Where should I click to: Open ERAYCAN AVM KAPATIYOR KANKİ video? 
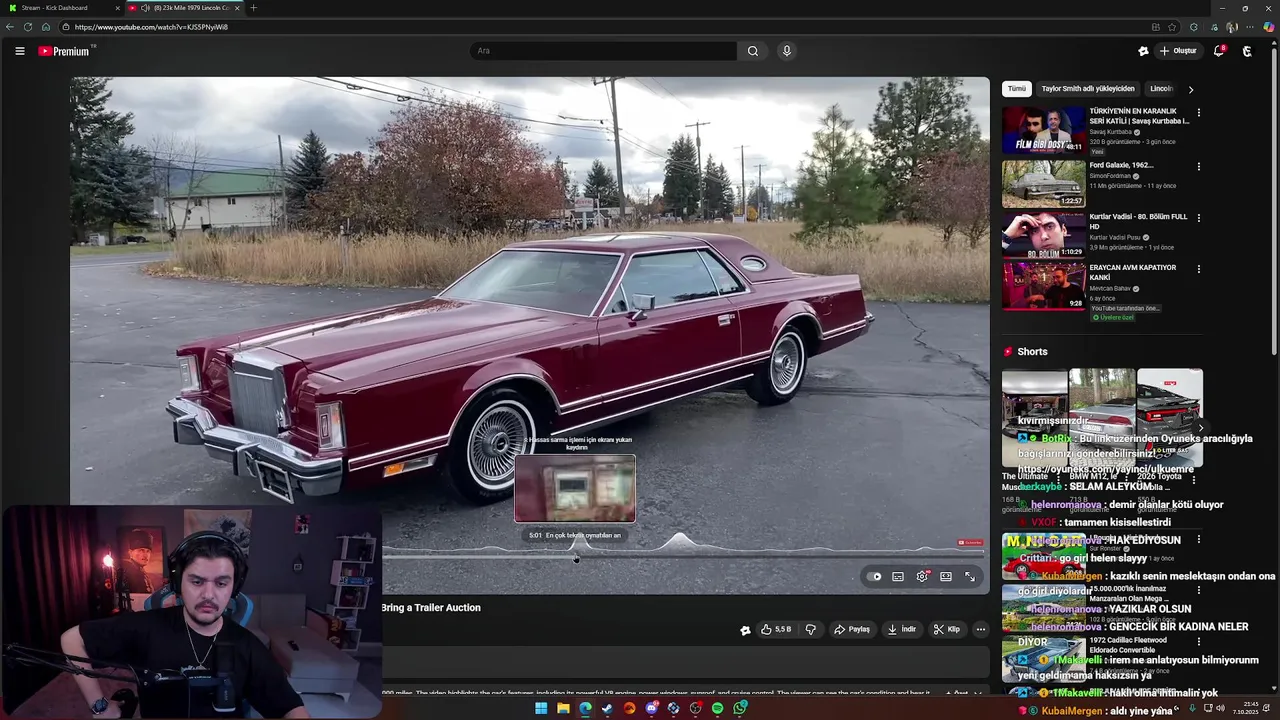[x=1044, y=286]
